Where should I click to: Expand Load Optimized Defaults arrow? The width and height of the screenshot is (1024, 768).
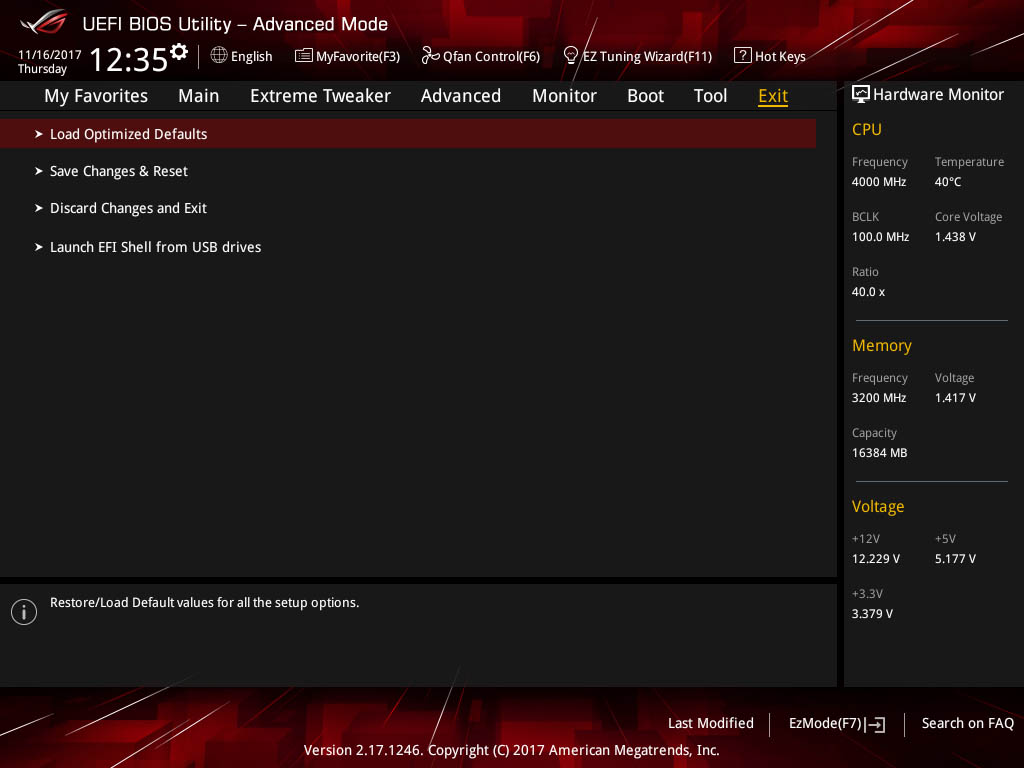click(x=39, y=134)
